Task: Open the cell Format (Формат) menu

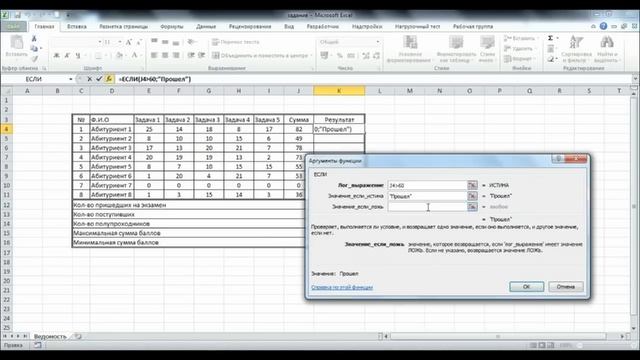Action: (519, 59)
